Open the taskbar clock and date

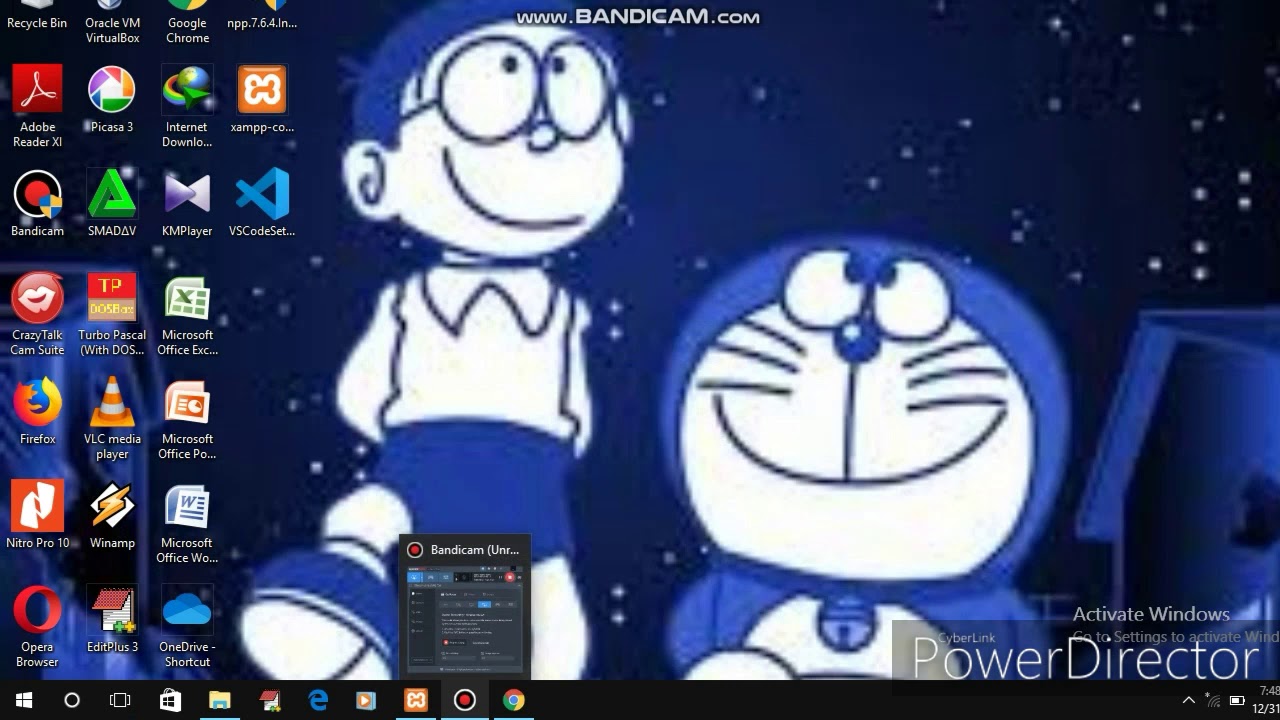(x=1268, y=700)
